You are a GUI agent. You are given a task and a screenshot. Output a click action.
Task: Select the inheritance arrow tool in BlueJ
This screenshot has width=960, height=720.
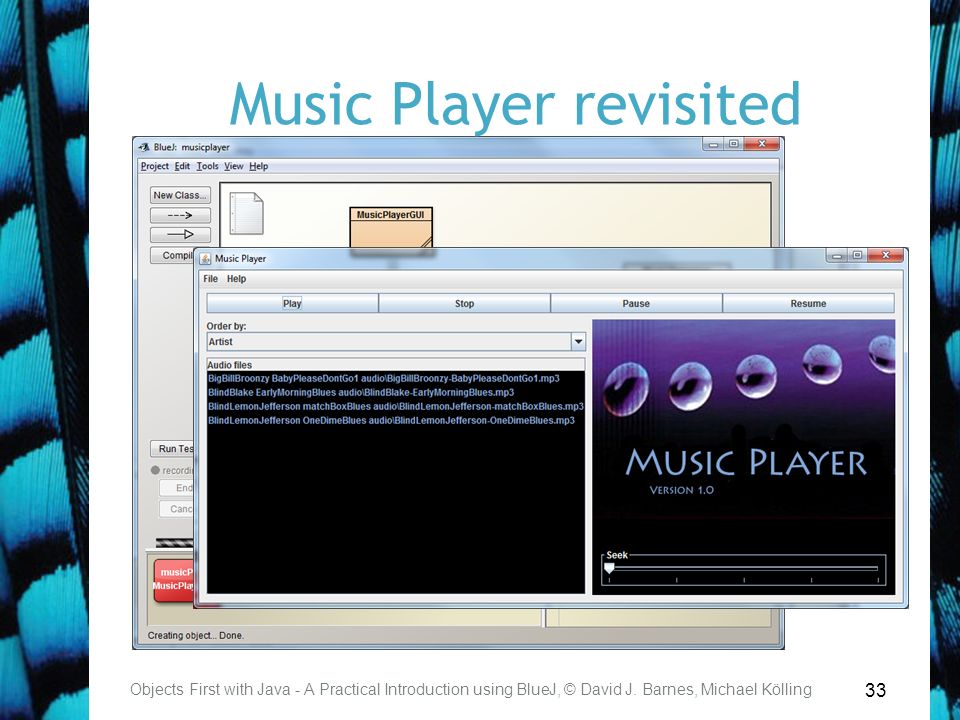[x=180, y=234]
